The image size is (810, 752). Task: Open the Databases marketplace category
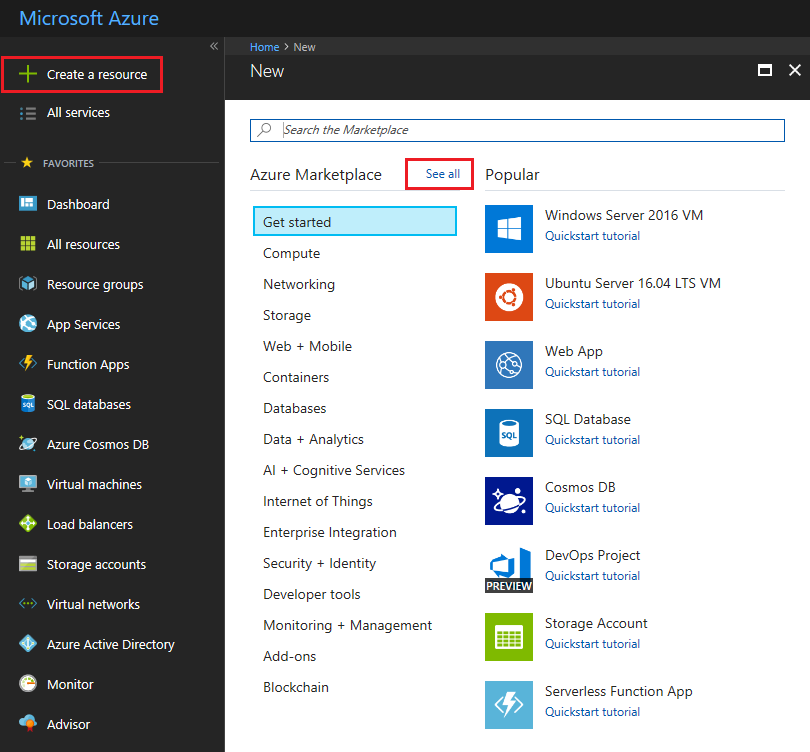click(295, 408)
